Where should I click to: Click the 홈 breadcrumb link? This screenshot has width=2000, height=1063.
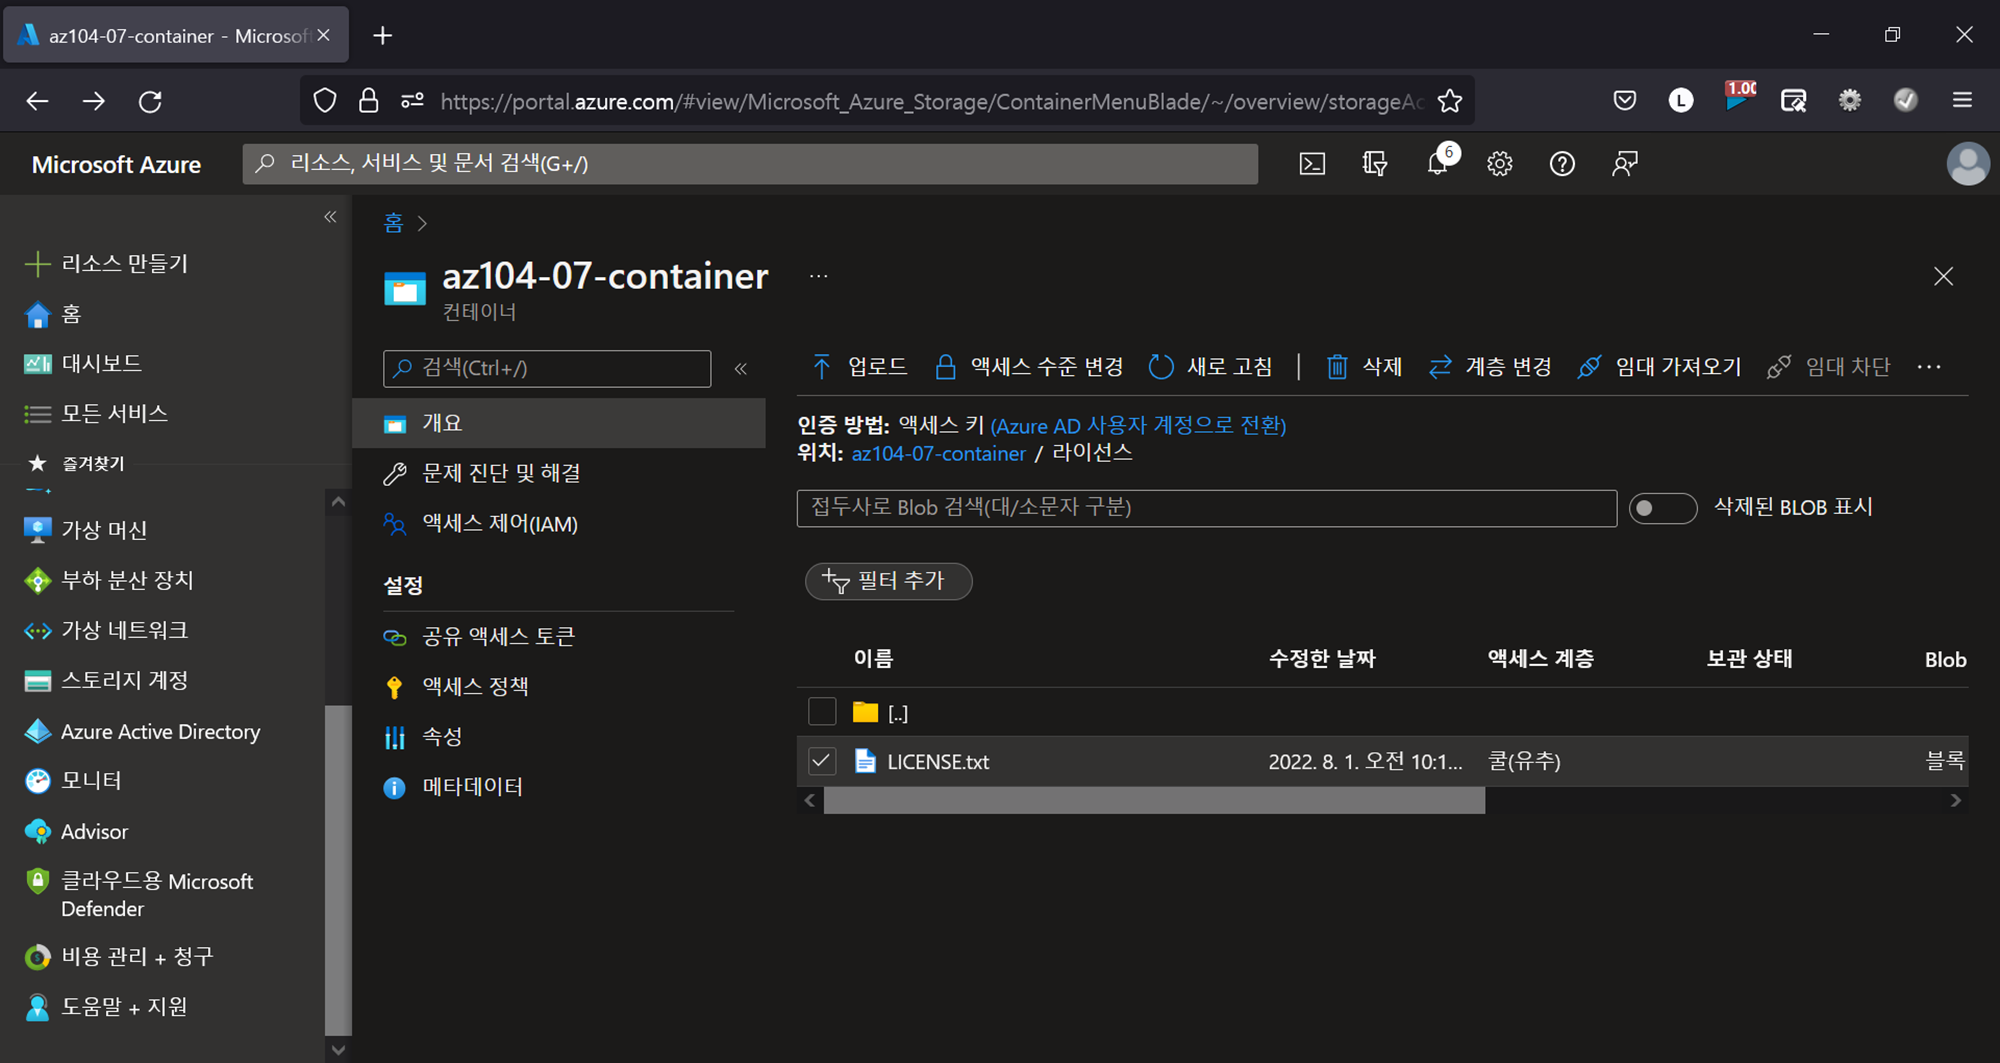[393, 223]
